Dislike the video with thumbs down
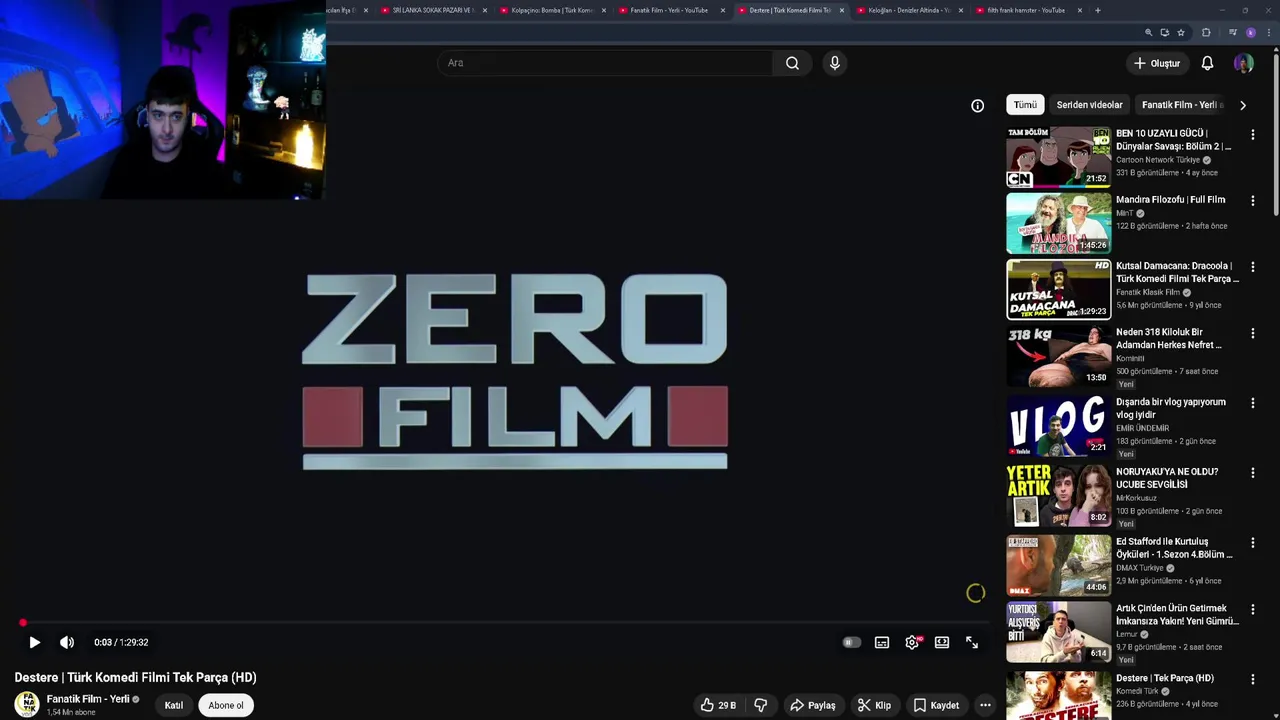The width and height of the screenshot is (1280, 720). click(761, 705)
